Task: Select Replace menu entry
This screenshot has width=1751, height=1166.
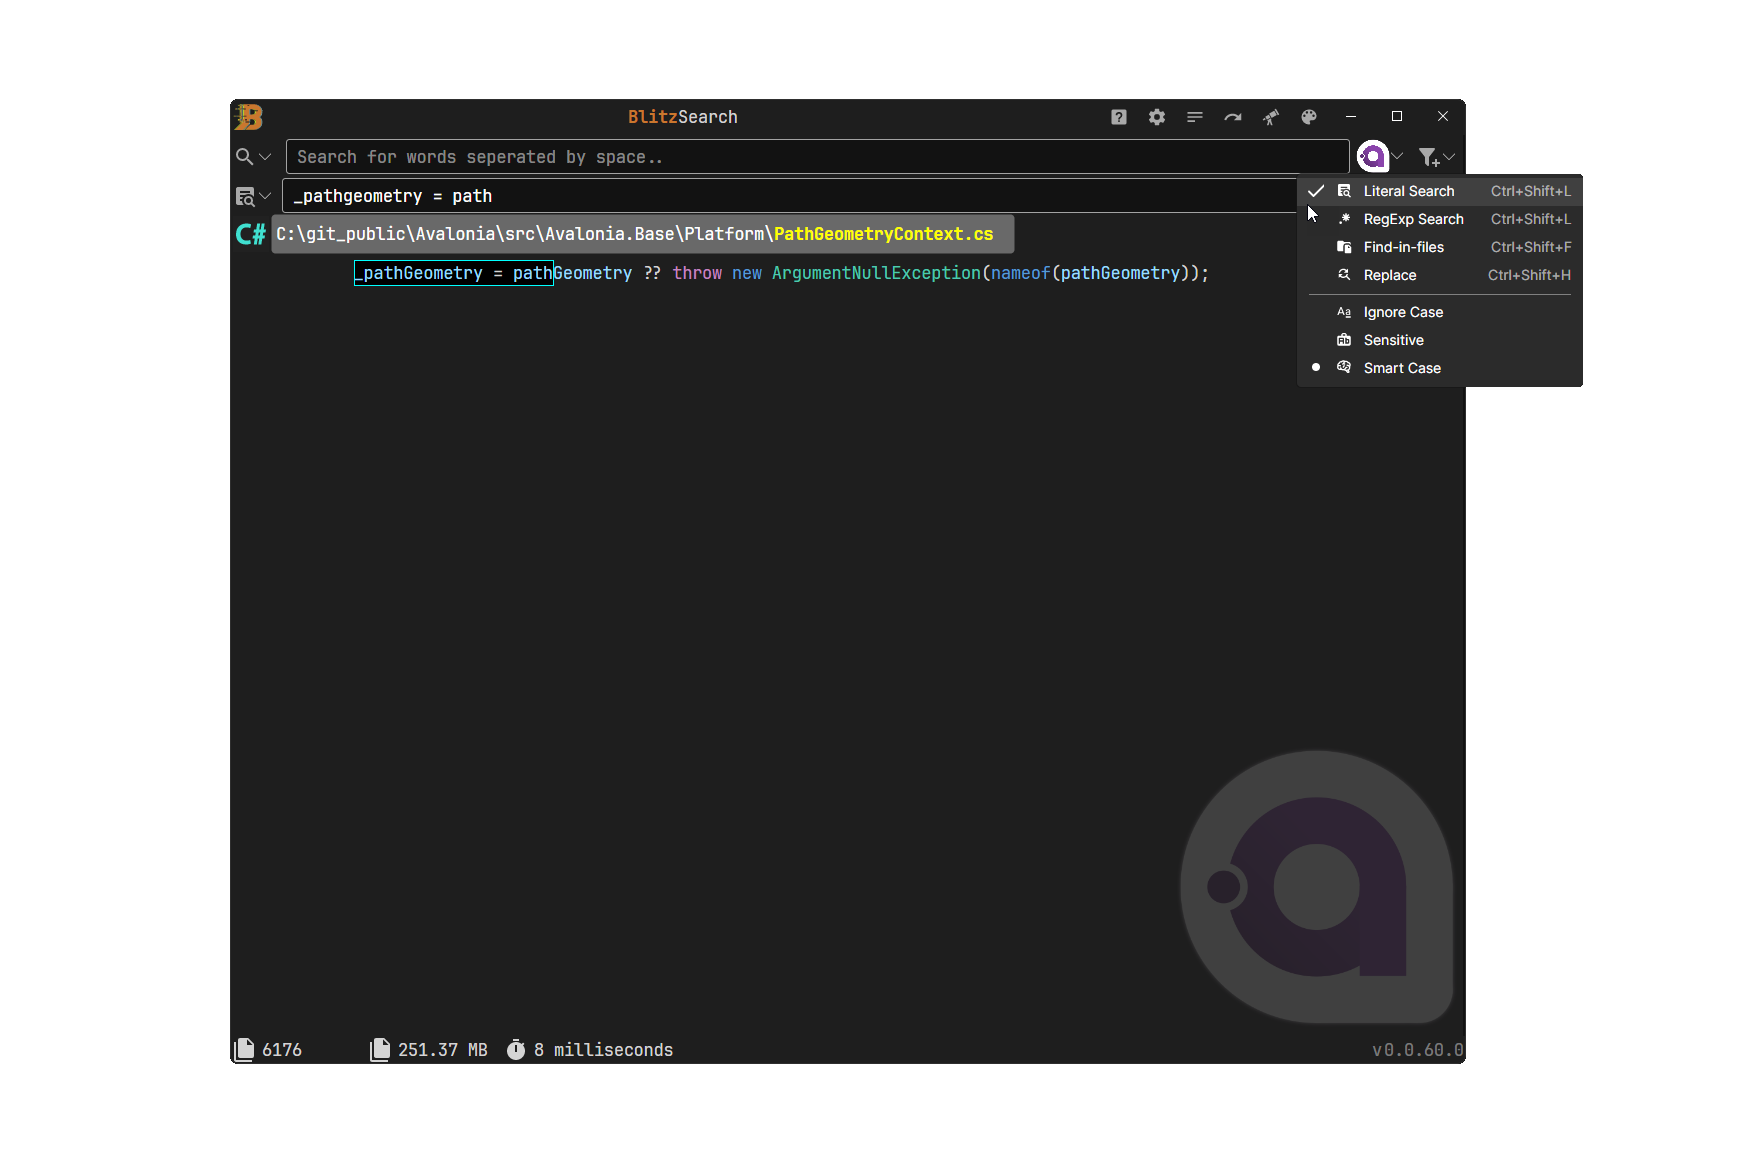Action: point(1440,275)
